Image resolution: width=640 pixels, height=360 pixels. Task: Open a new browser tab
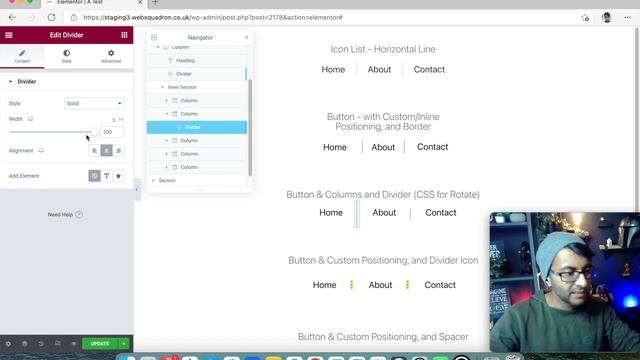click(155, 3)
